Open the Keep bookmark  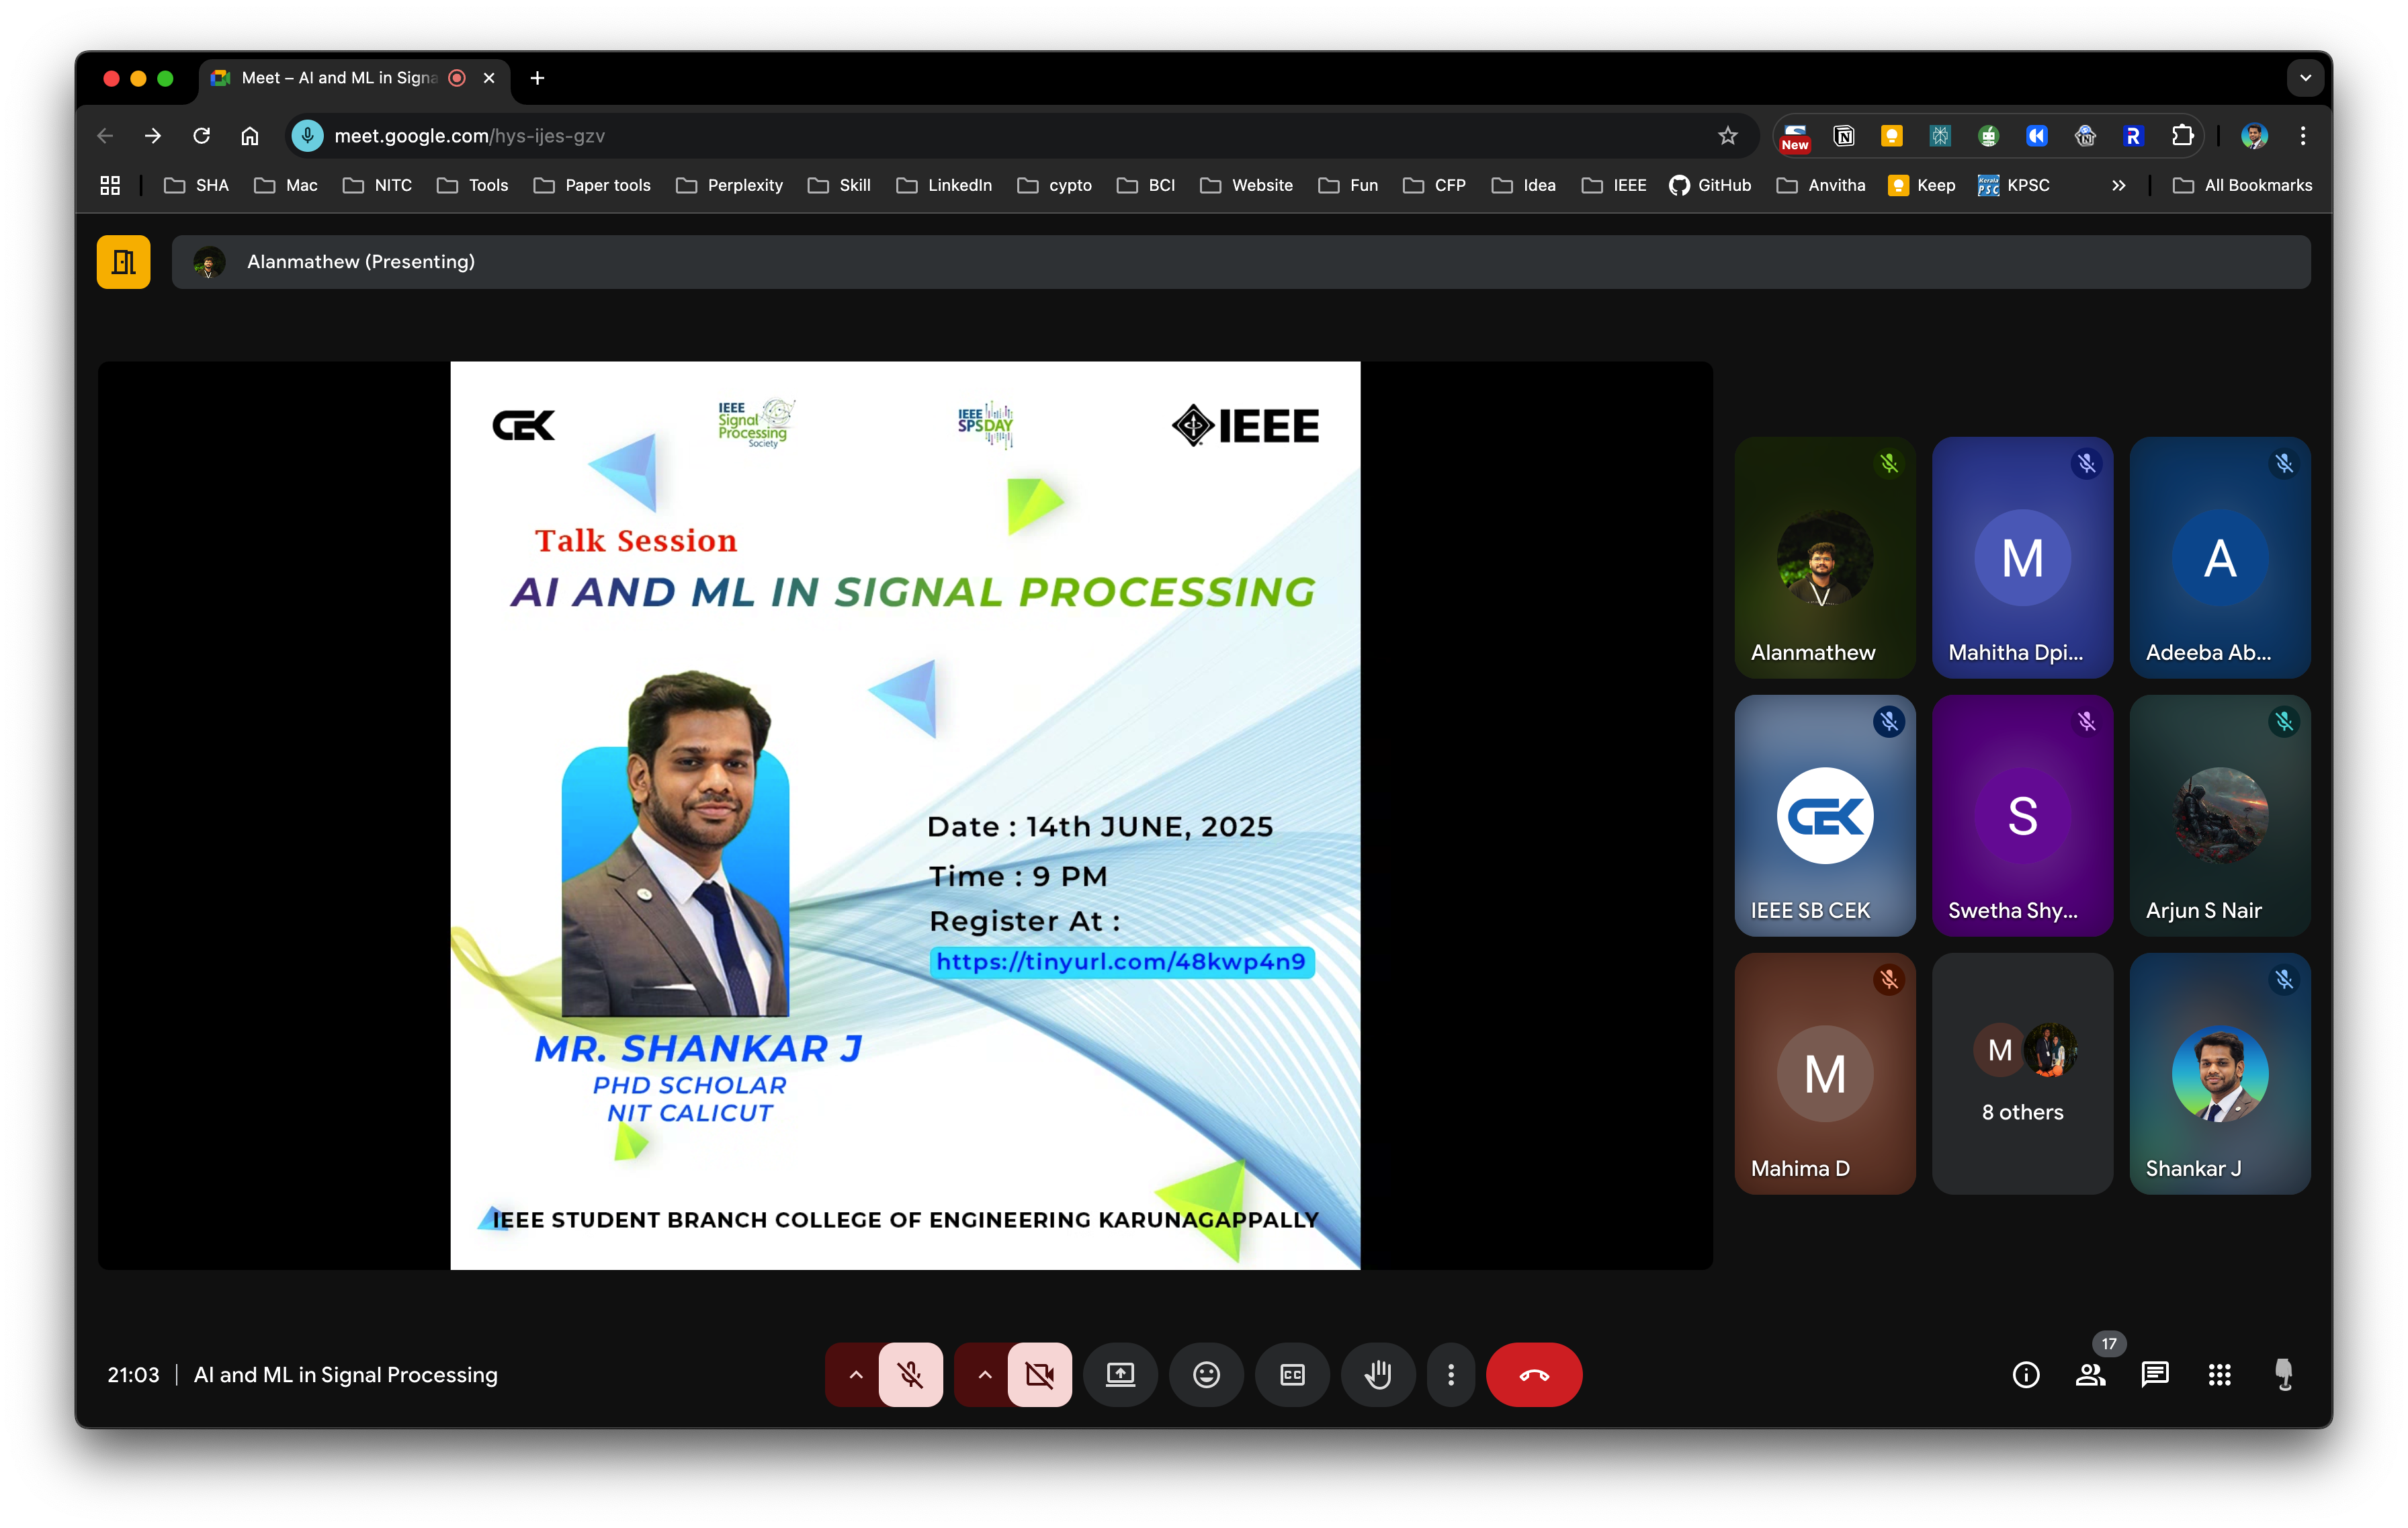click(1921, 185)
